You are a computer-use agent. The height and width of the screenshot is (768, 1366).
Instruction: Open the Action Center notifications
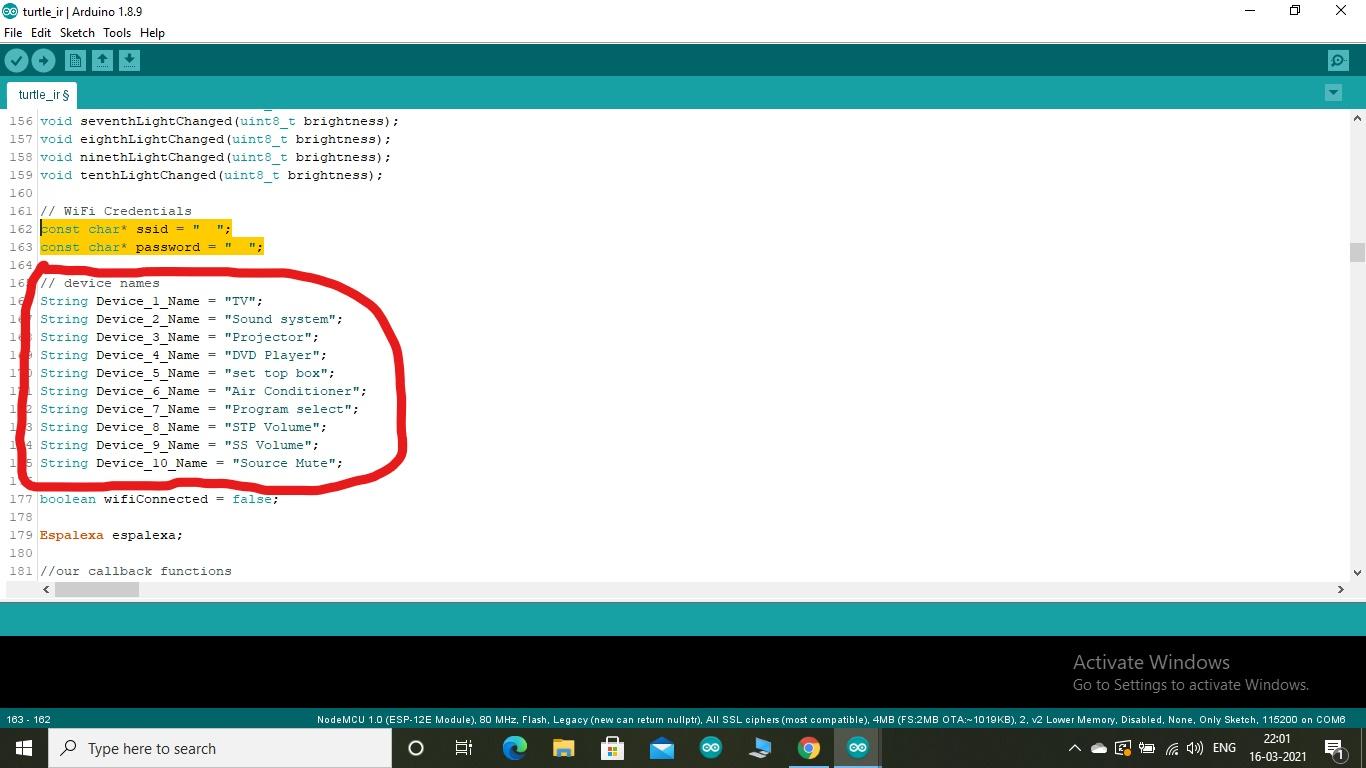(1333, 747)
